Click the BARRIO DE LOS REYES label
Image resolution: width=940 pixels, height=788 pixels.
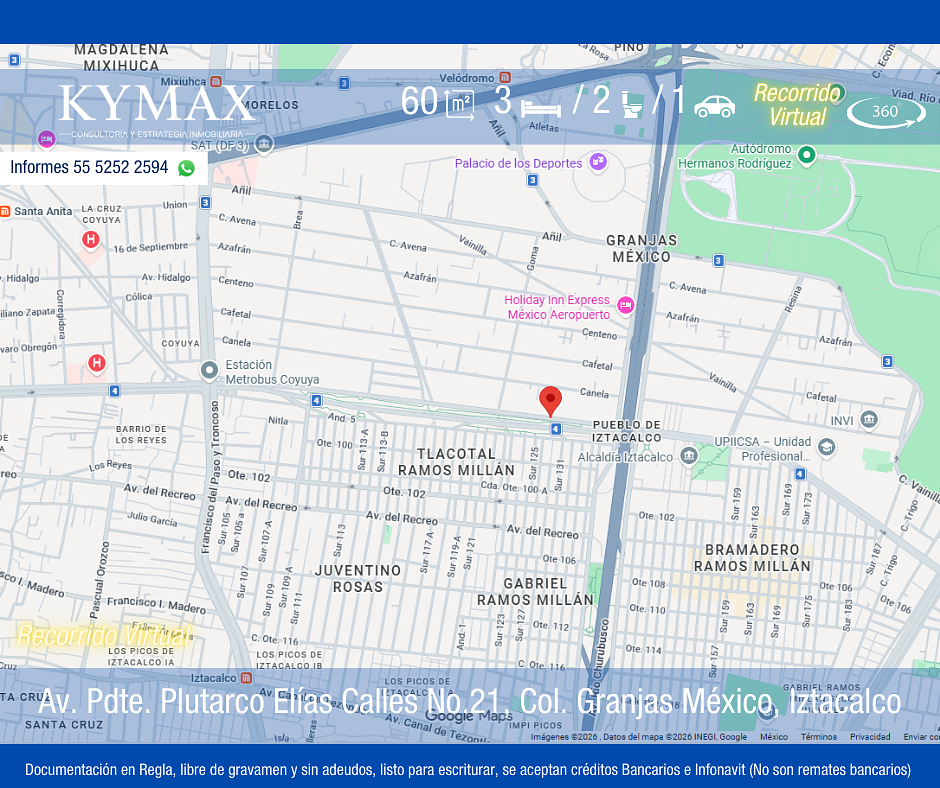pos(141,434)
